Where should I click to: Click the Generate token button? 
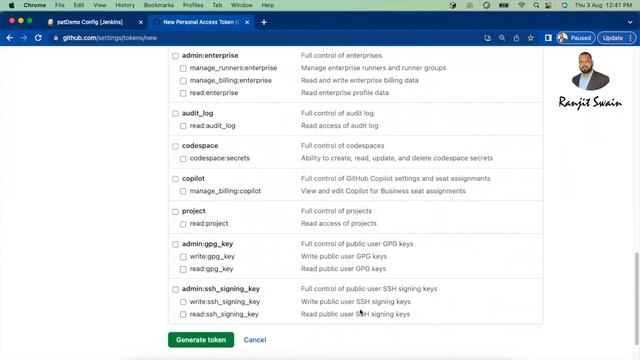pos(201,340)
